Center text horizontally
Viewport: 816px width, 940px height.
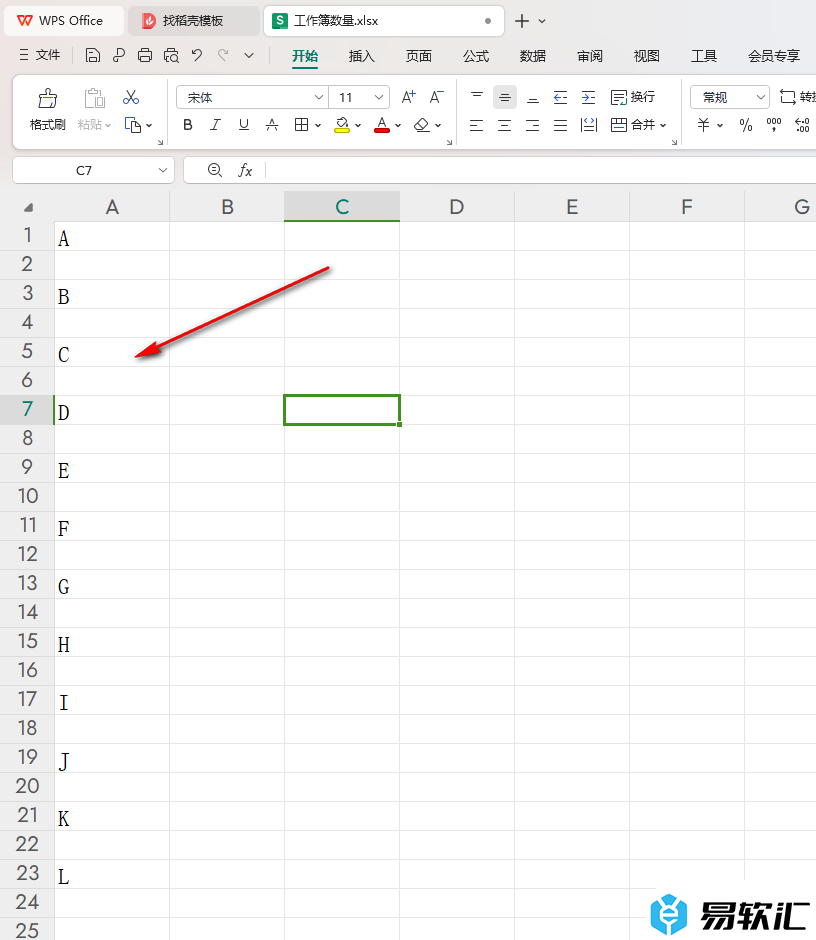505,125
